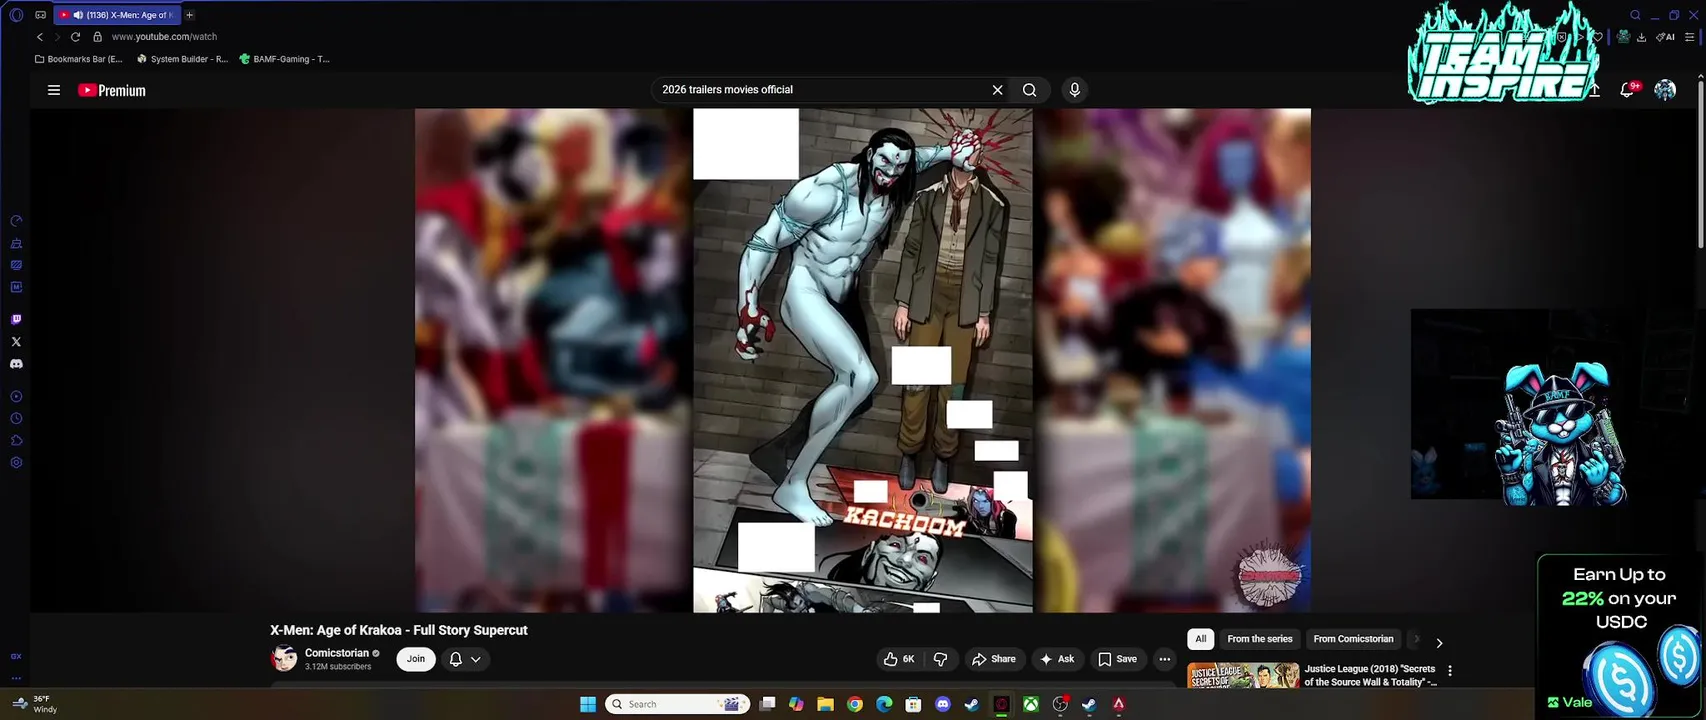
Task: Open the BAMF-Gaming bookmark
Action: [284, 59]
